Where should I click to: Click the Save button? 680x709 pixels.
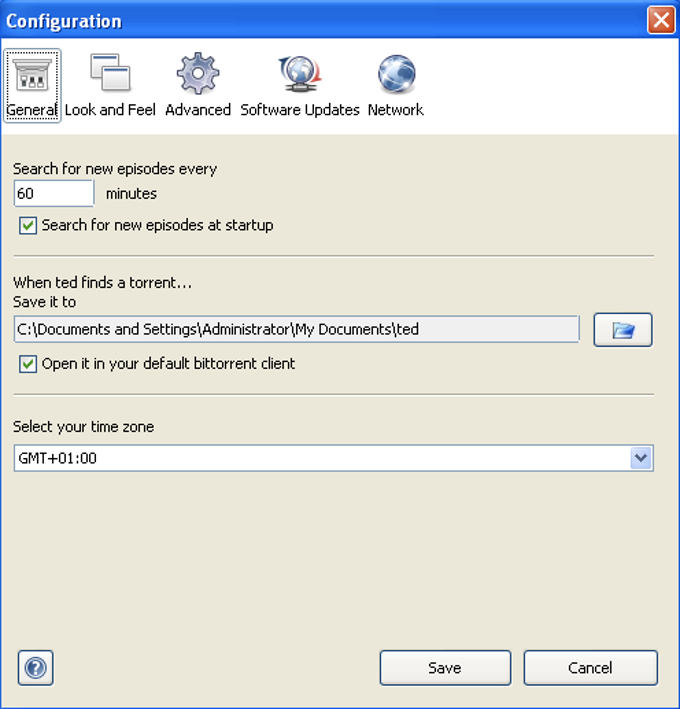click(x=445, y=668)
